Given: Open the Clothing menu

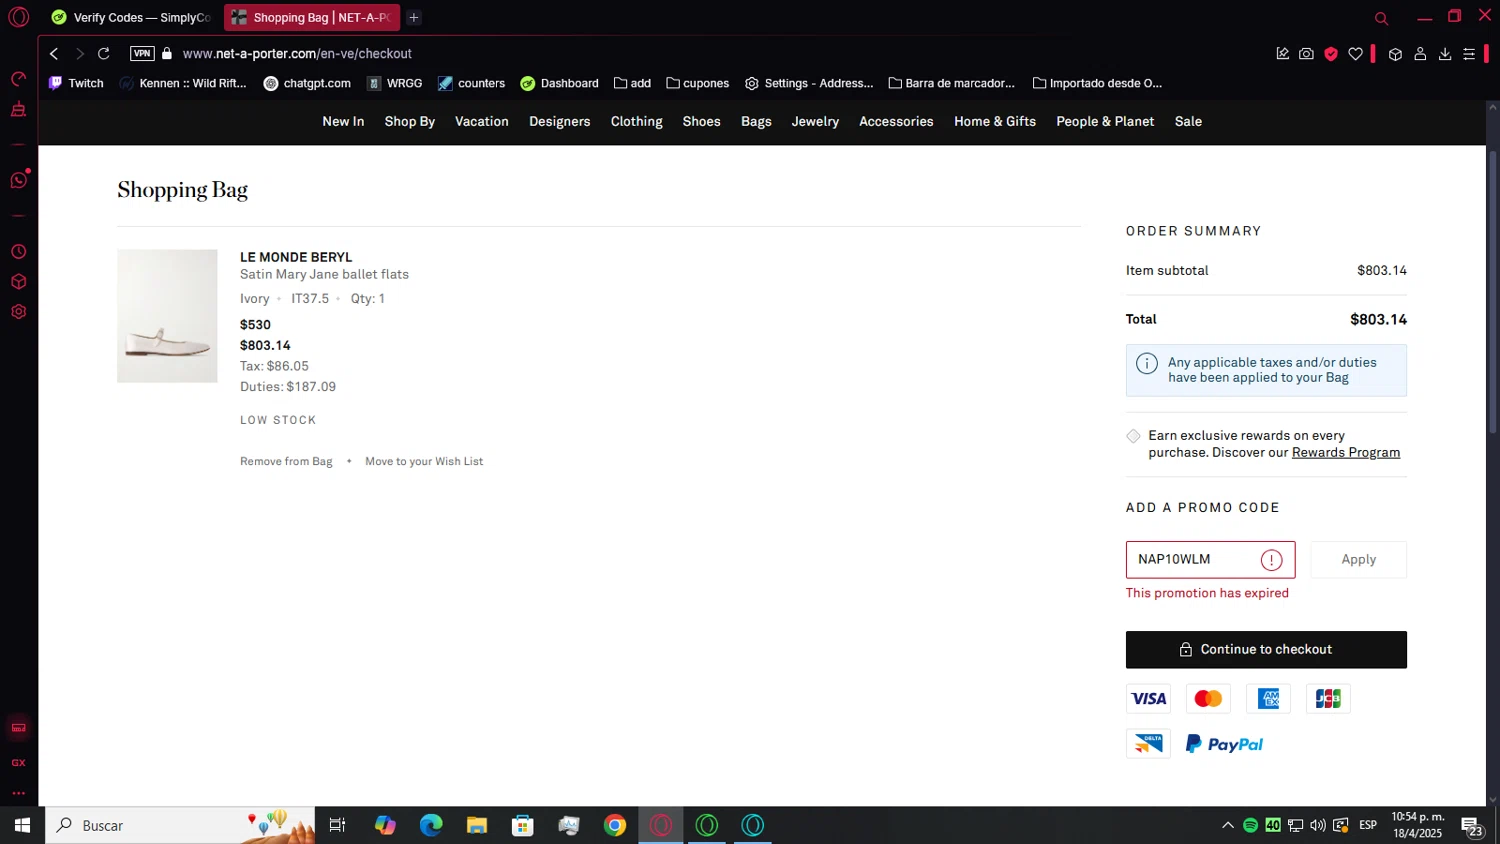Looking at the screenshot, I should click(x=637, y=121).
